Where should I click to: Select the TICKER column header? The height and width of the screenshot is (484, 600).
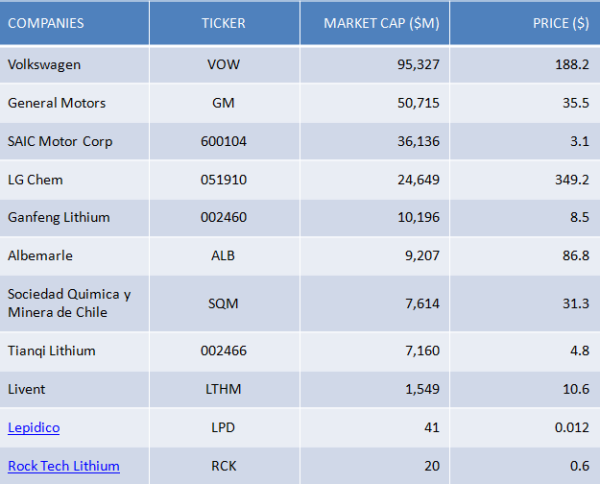(223, 23)
